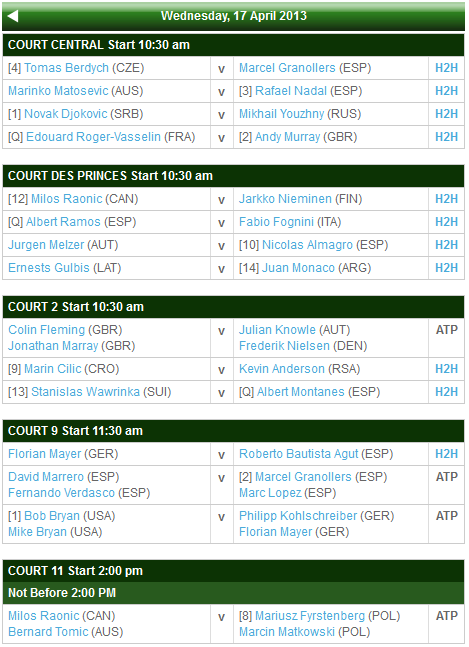Viewport: 469px width, 647px height.
Task: Go to previous day using left arrow
Action: [13, 16]
